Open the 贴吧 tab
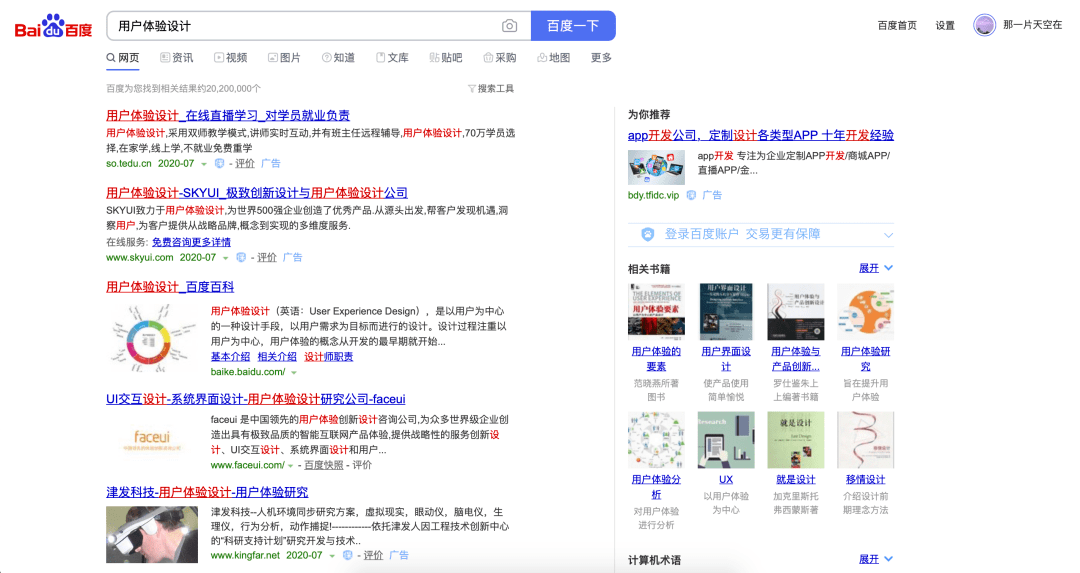Viewport: 1080px width, 573px height. (446, 58)
